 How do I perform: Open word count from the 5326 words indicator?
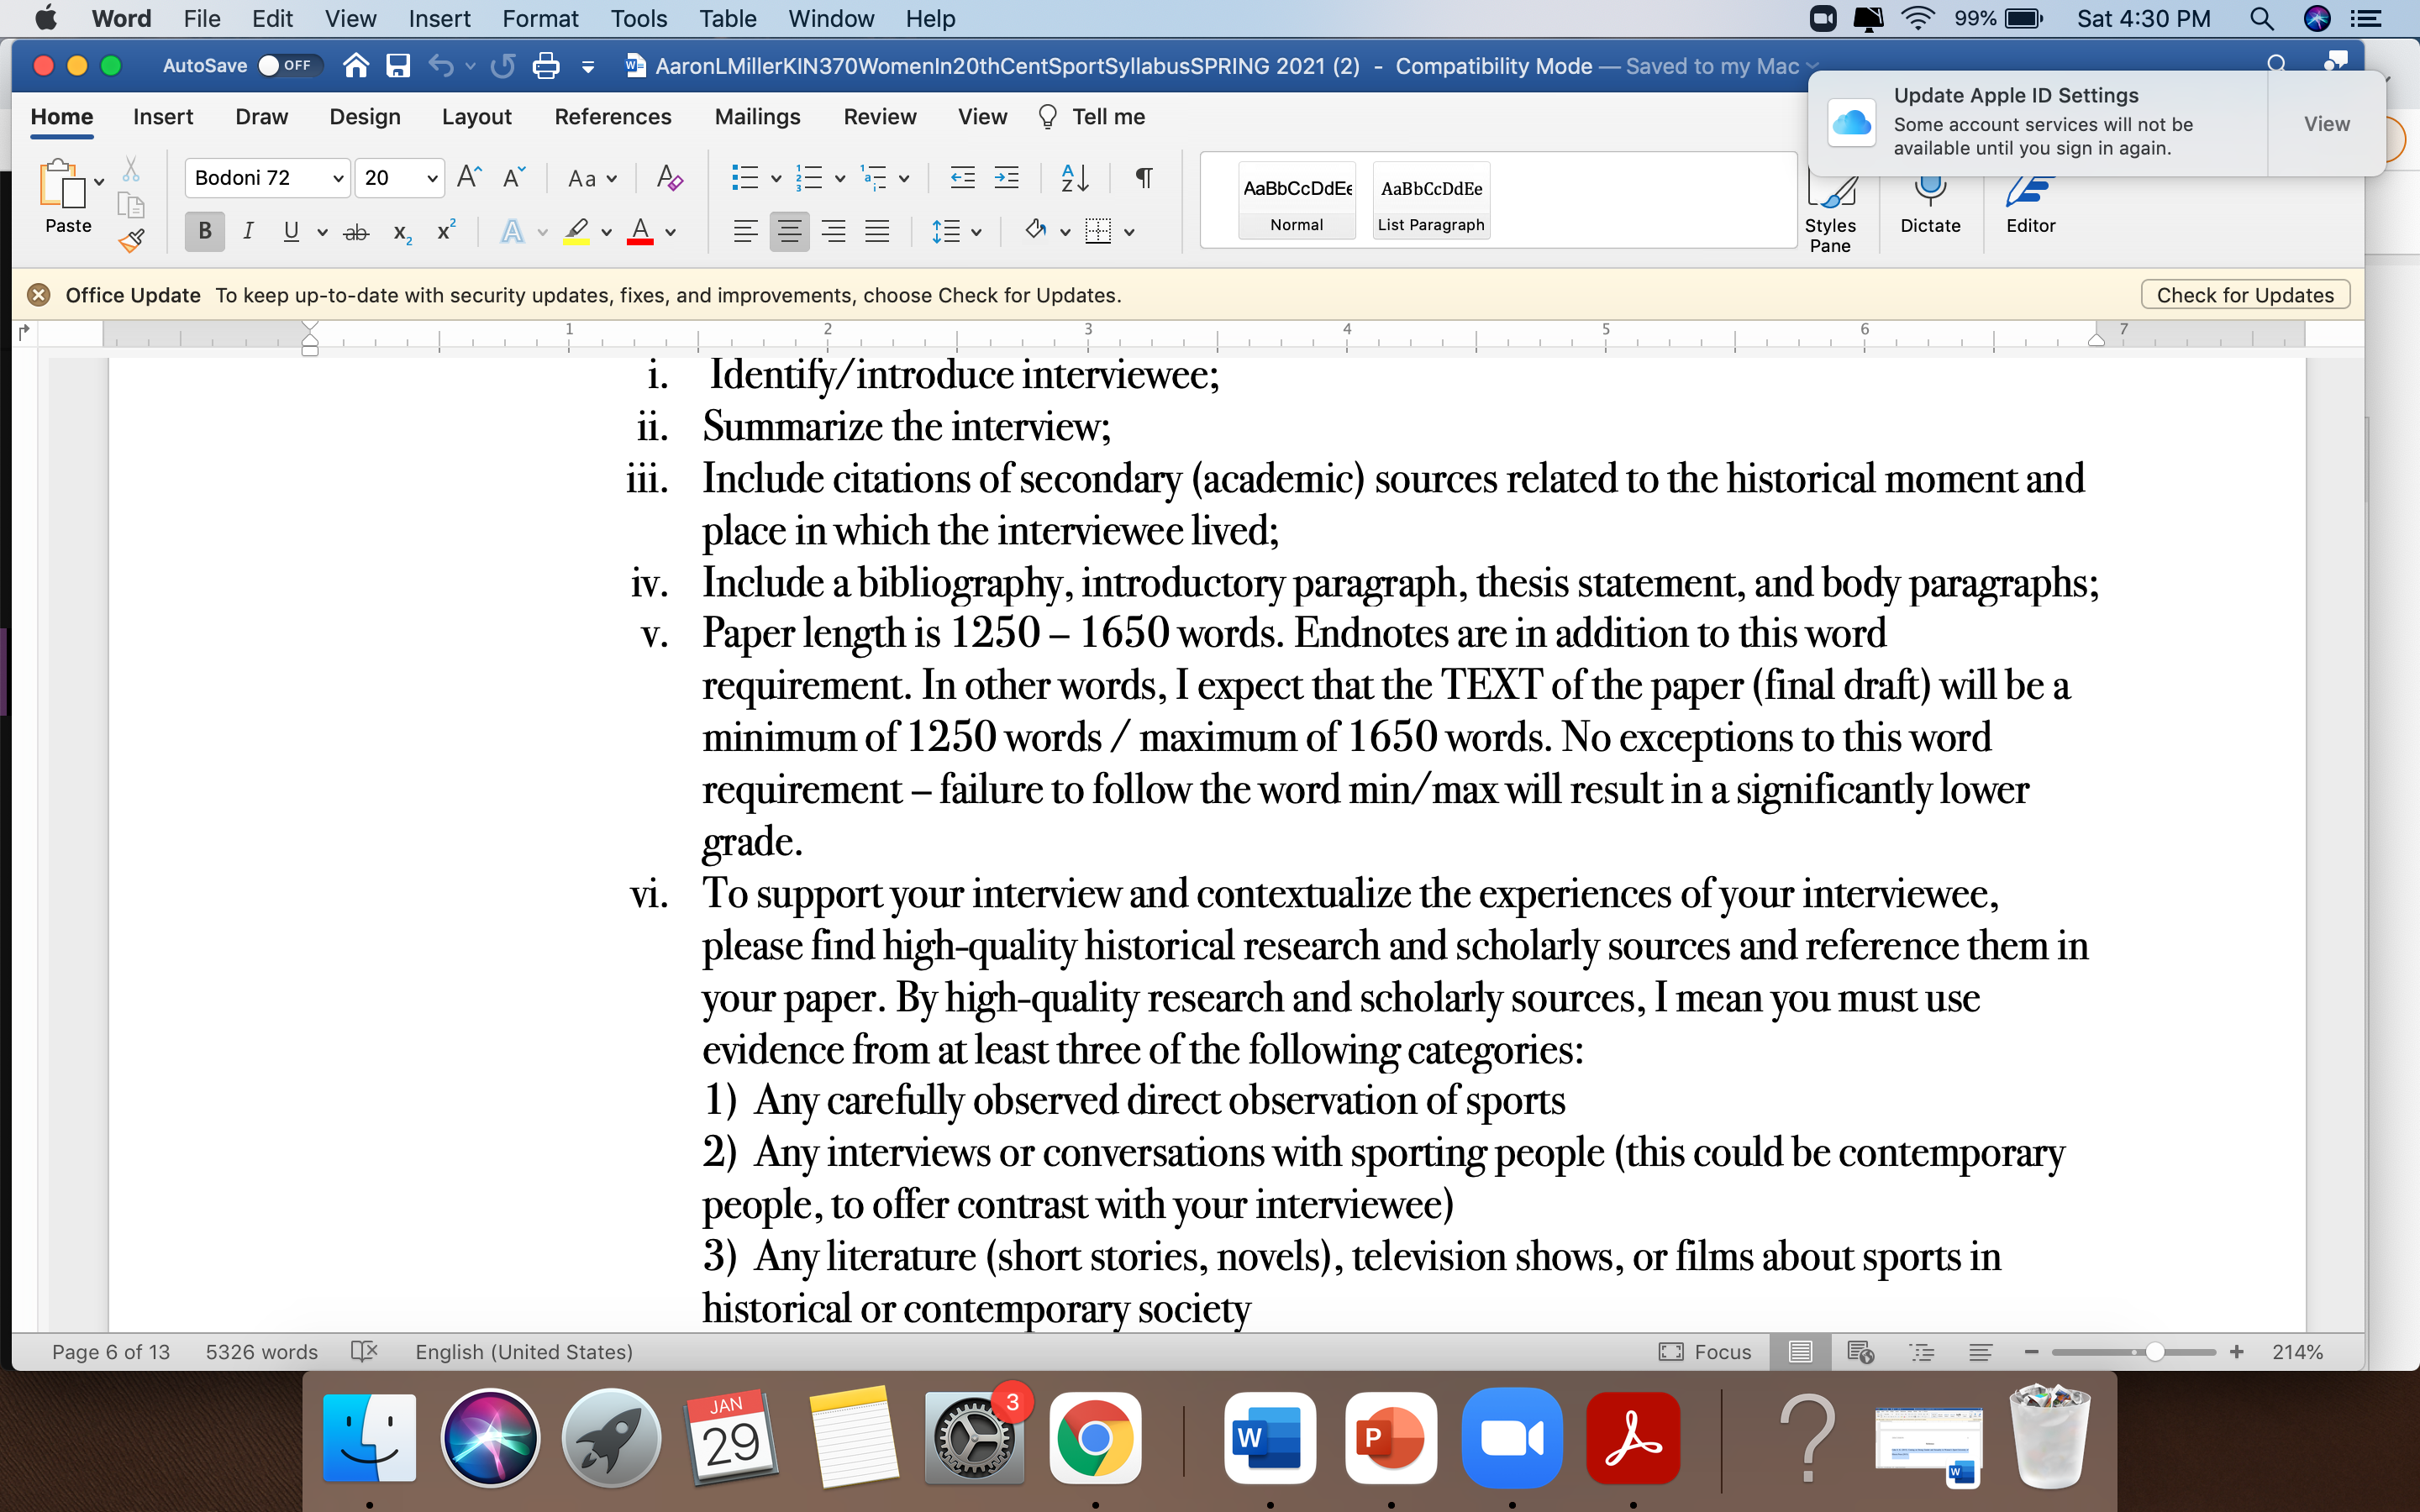click(262, 1352)
